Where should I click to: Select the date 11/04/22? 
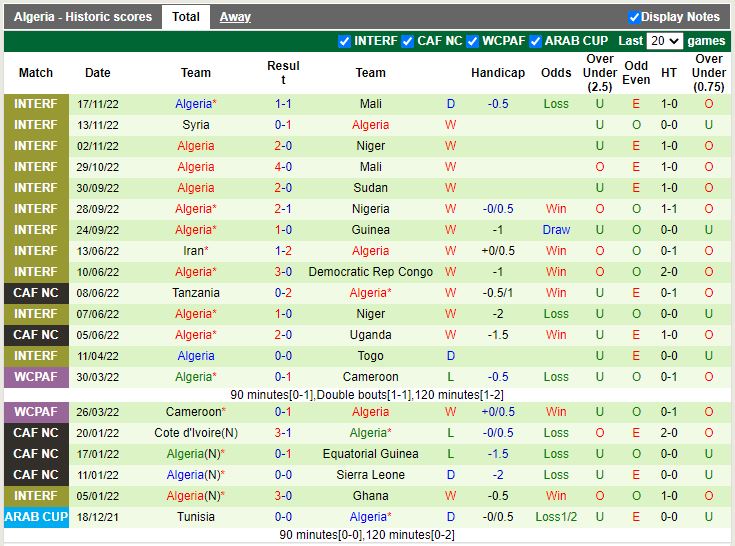click(x=98, y=356)
